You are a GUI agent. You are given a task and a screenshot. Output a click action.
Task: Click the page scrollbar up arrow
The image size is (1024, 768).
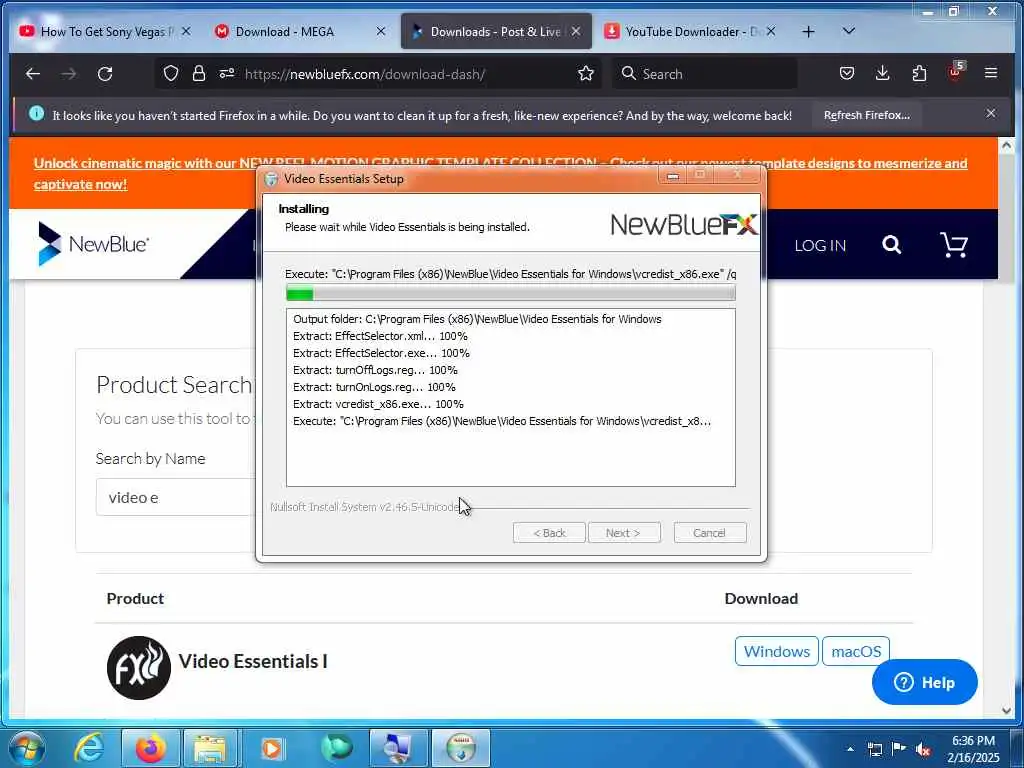1006,146
